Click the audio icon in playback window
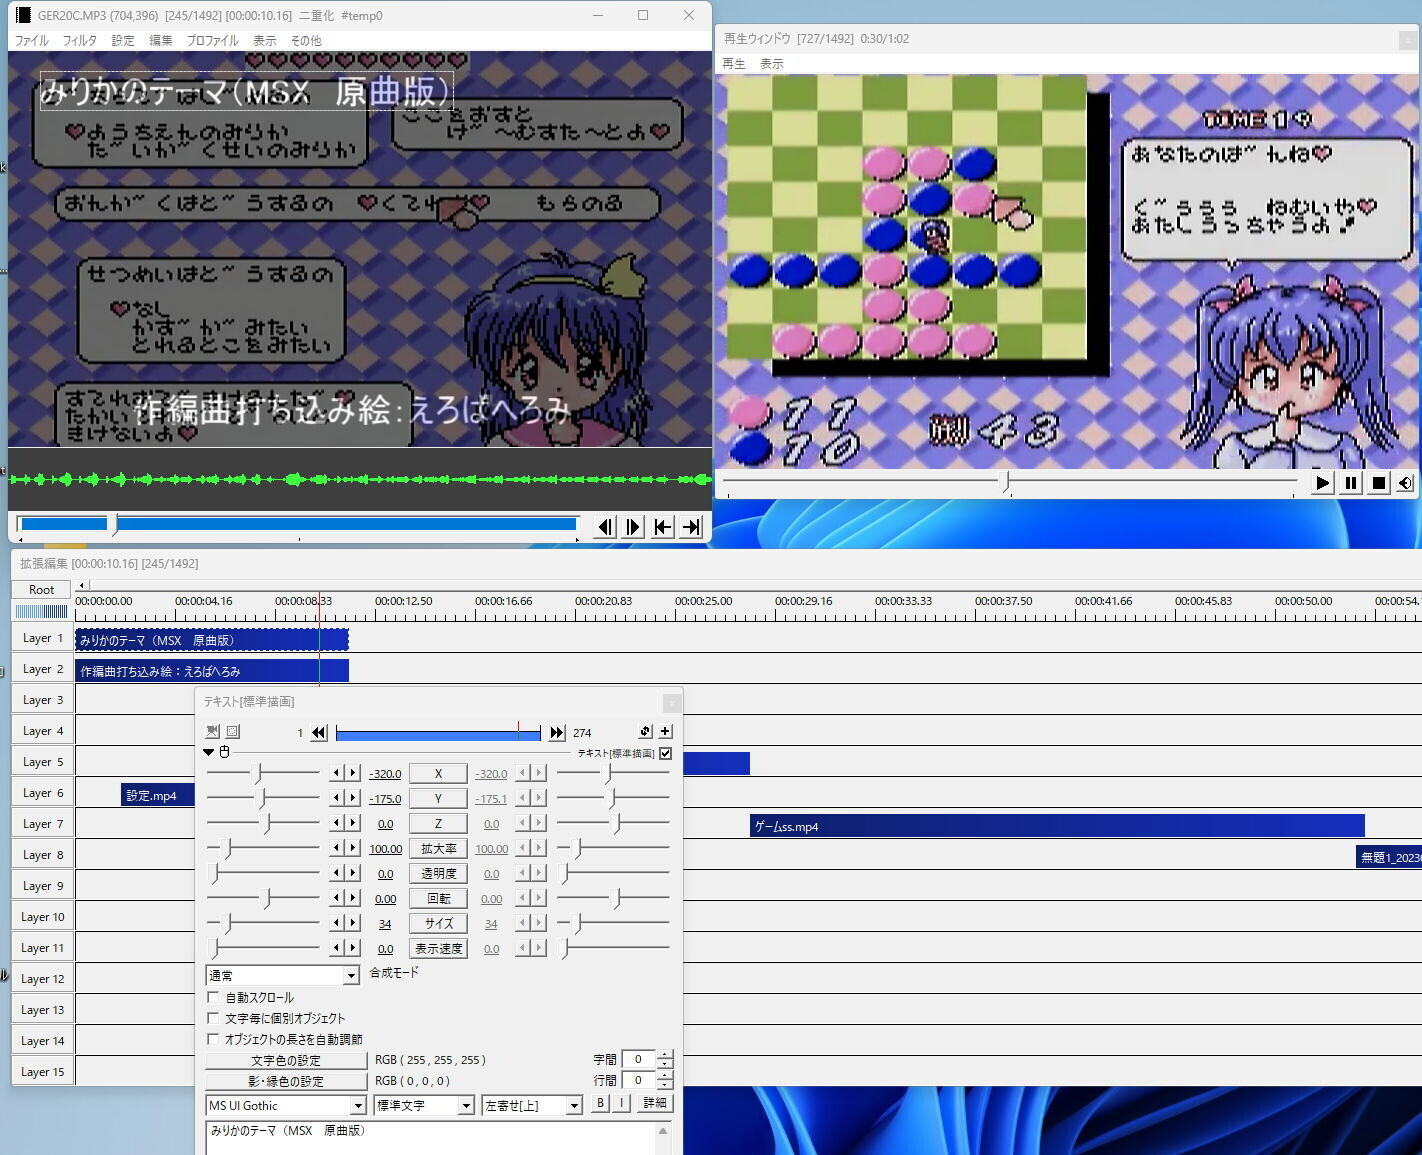Viewport: 1422px width, 1155px height. (x=1405, y=483)
